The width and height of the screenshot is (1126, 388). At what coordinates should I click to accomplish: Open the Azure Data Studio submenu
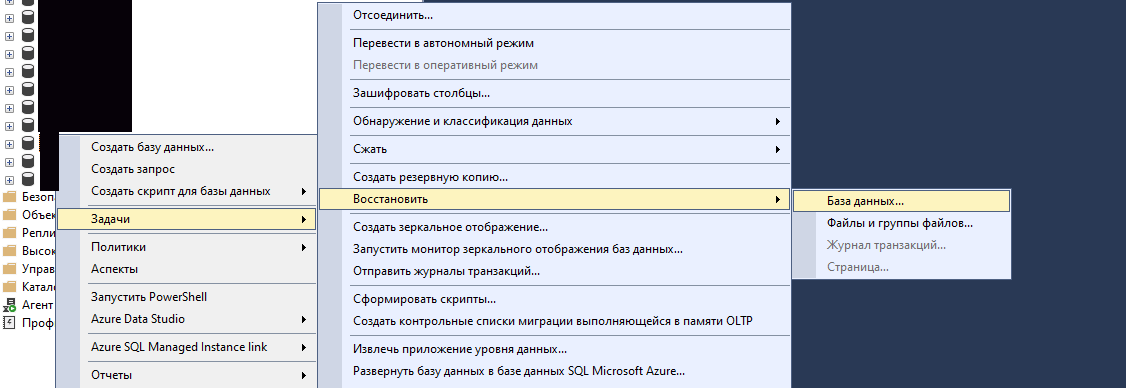(186, 319)
